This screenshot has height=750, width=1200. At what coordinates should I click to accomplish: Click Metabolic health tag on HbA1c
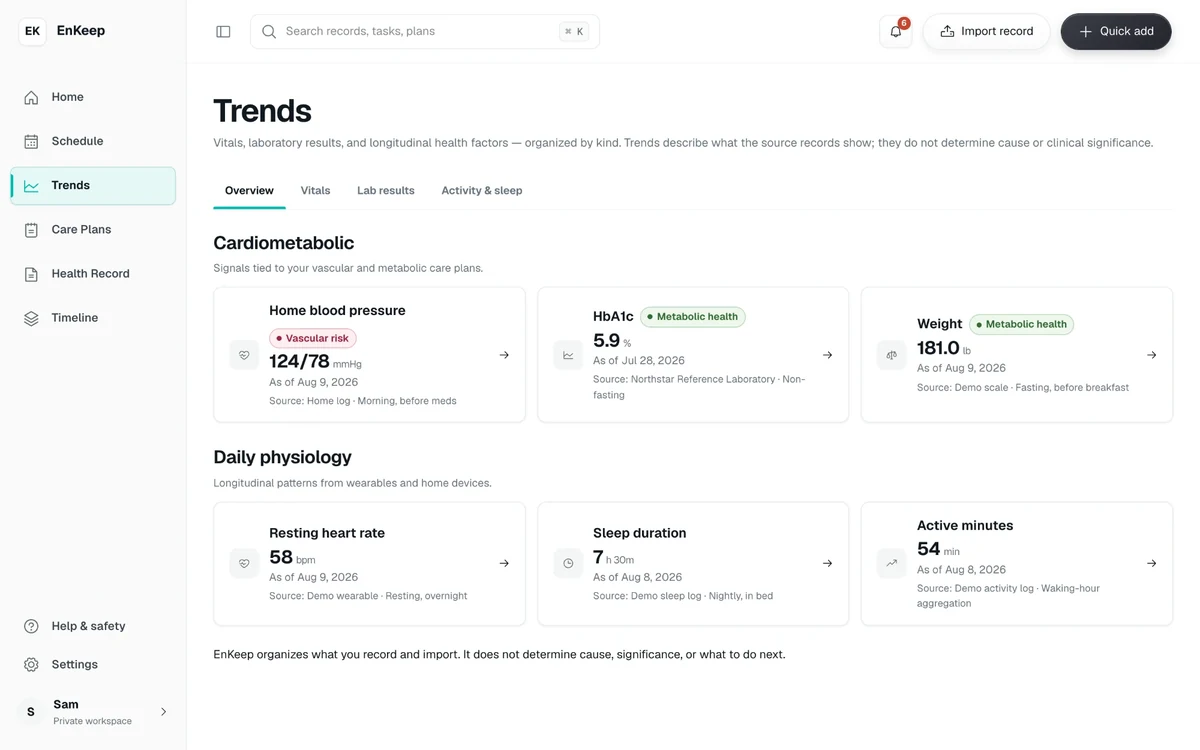tap(692, 317)
